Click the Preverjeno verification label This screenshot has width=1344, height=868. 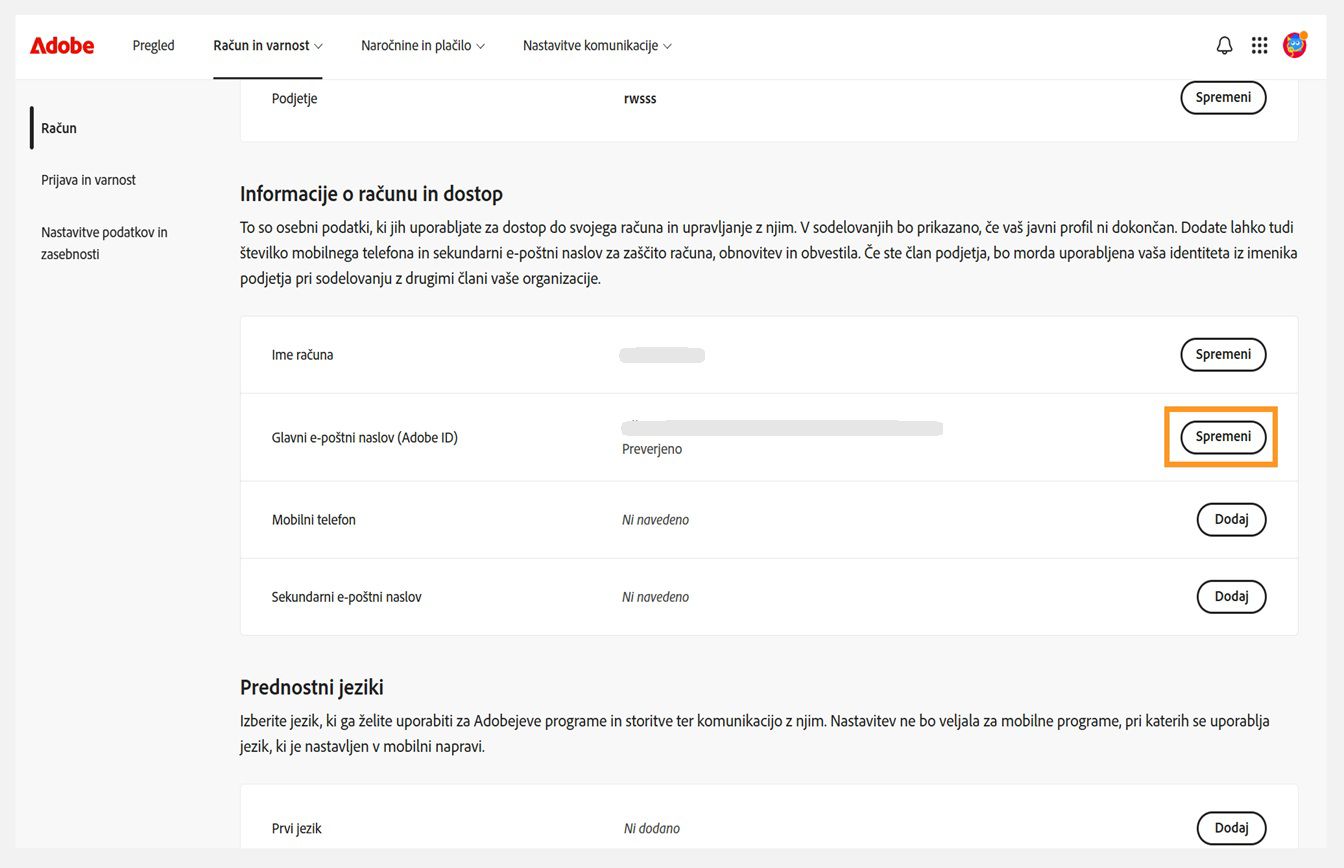click(x=652, y=448)
